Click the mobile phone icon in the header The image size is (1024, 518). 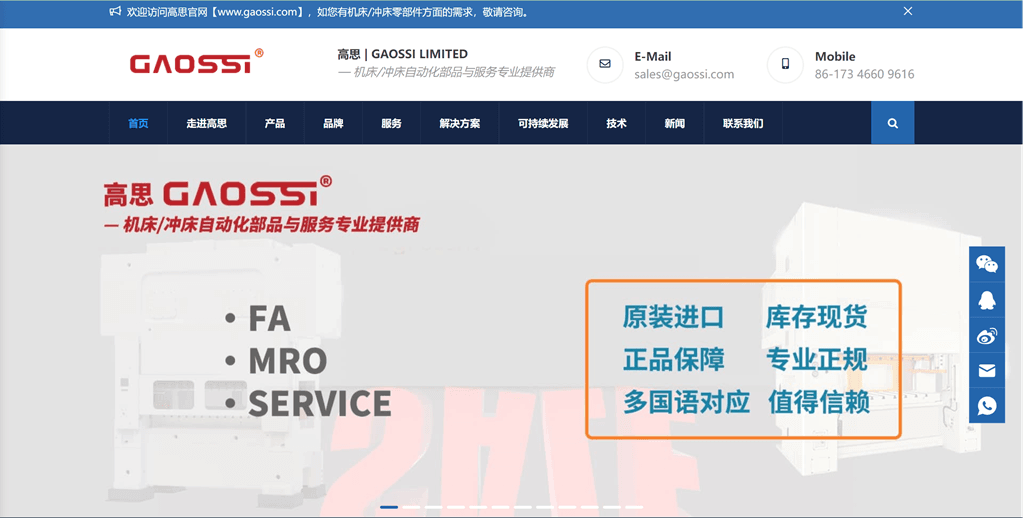pyautogui.click(x=785, y=64)
